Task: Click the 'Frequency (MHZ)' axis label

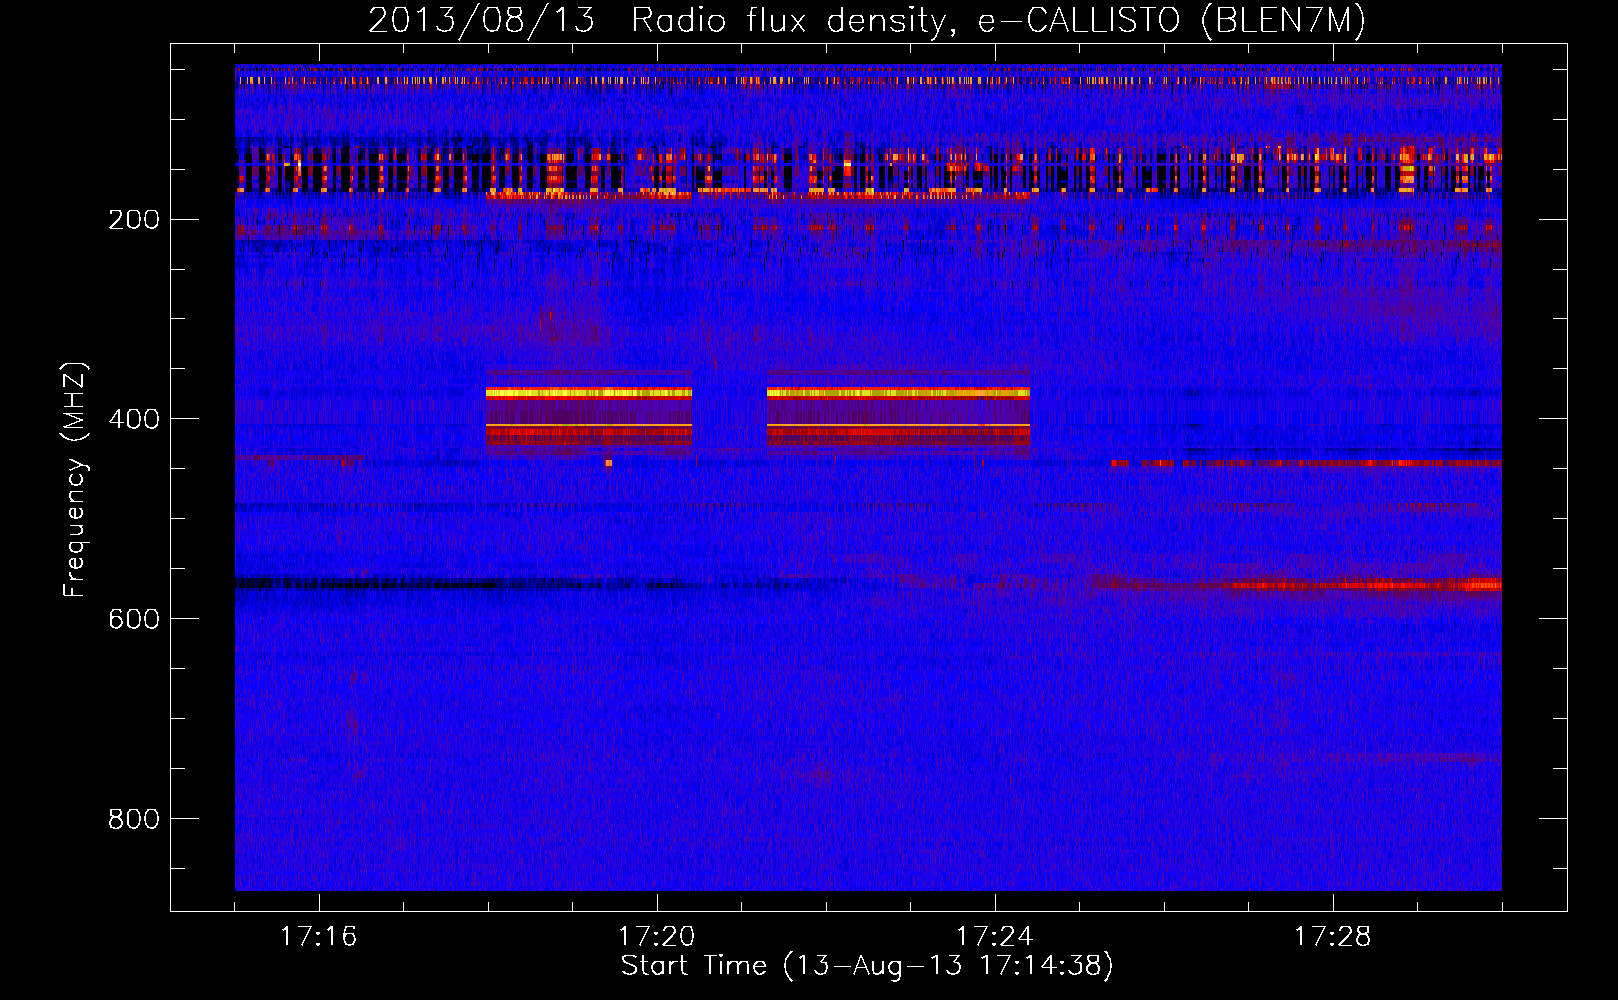Action: click(x=75, y=480)
